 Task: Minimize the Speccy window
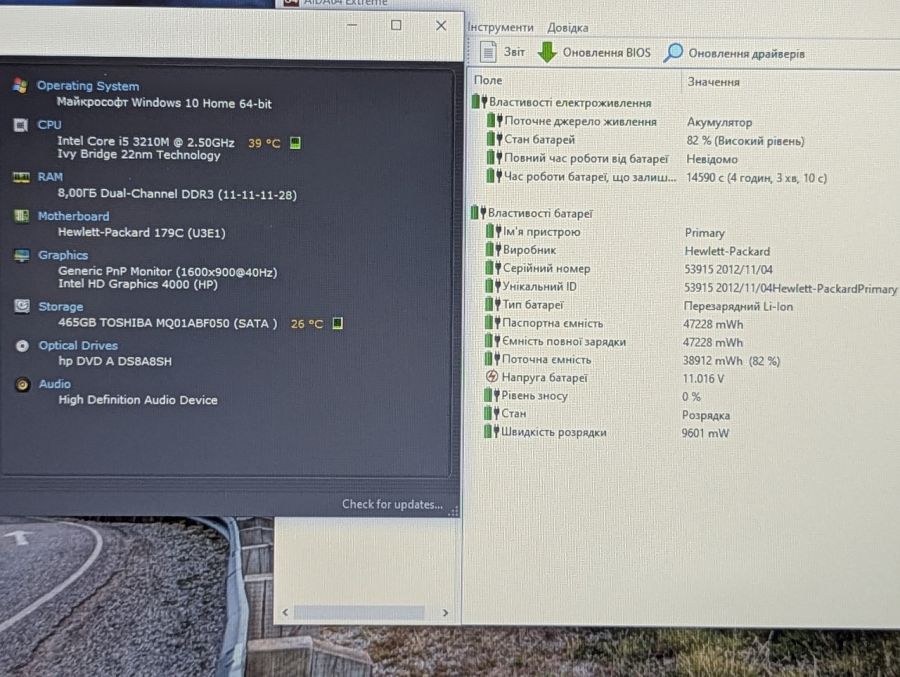(x=352, y=25)
